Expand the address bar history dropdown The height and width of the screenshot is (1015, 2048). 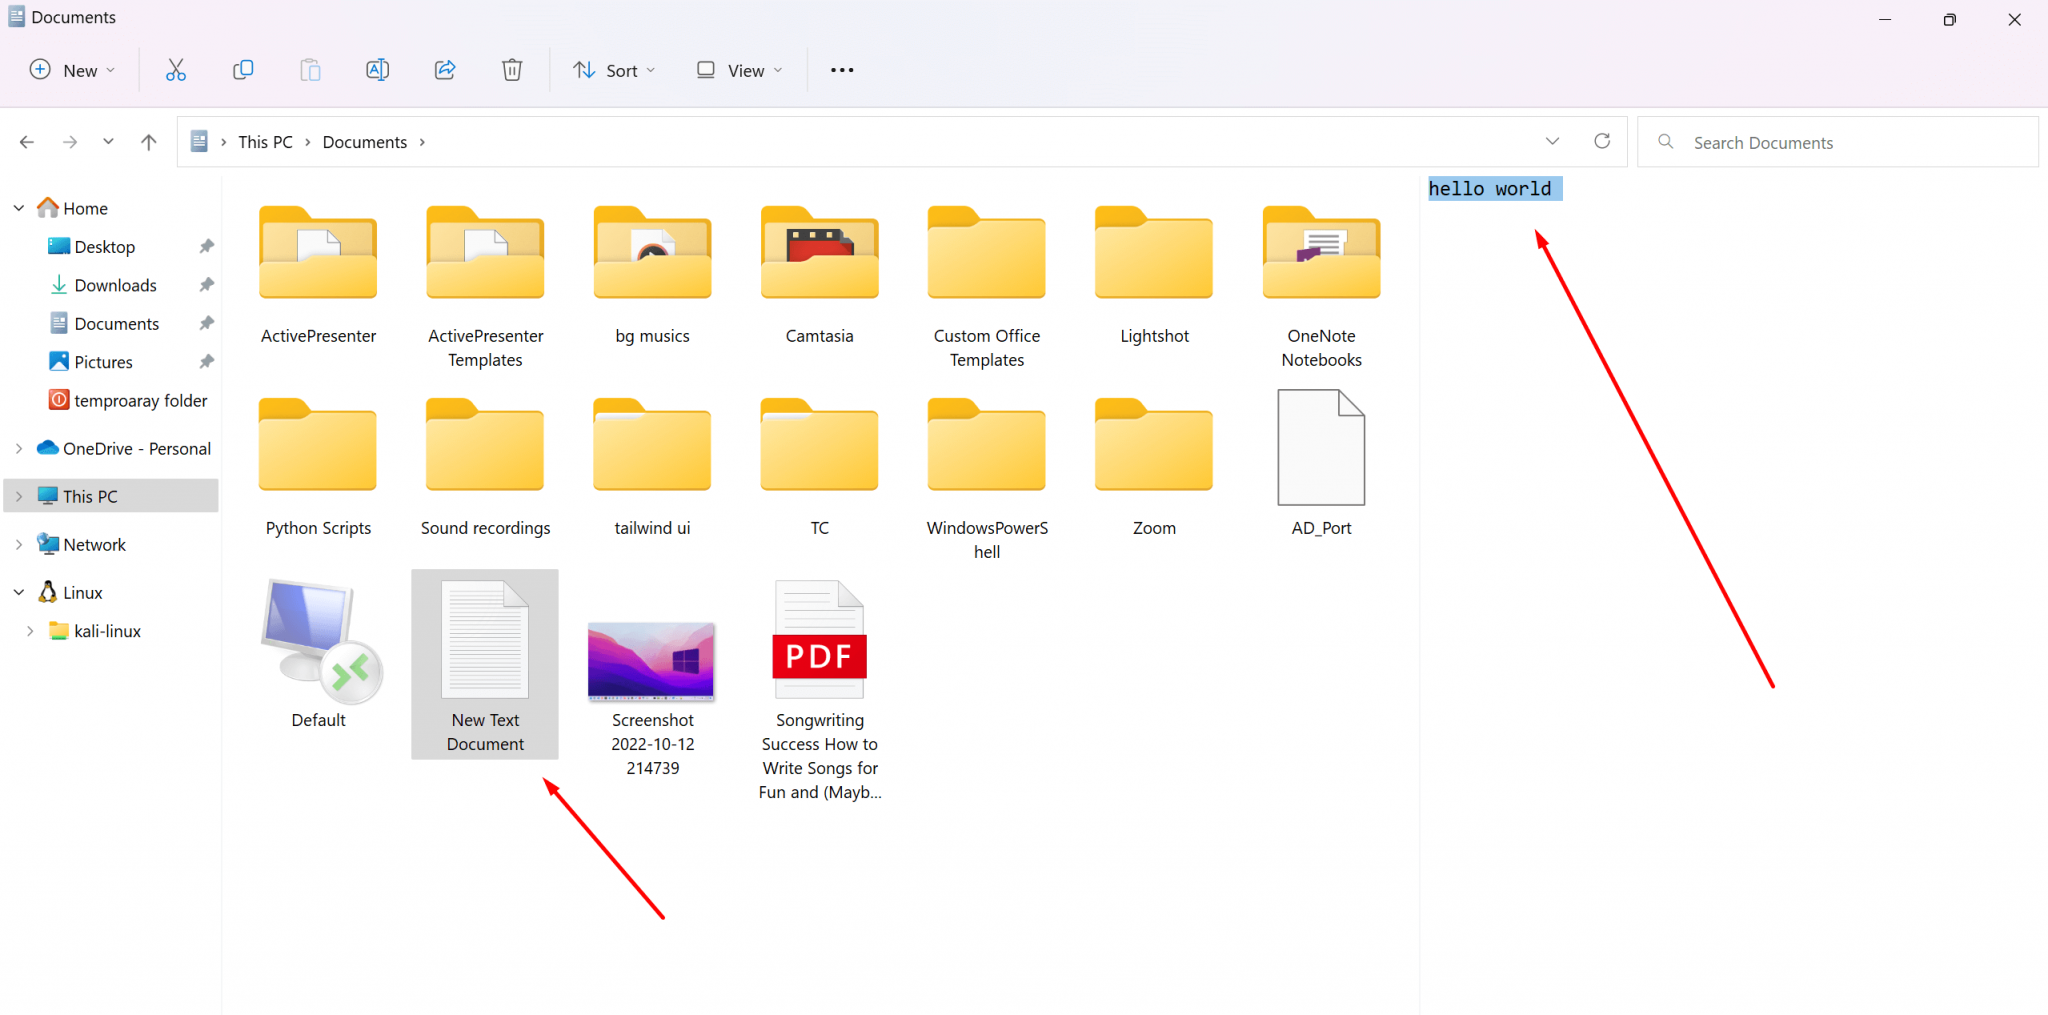[1552, 141]
